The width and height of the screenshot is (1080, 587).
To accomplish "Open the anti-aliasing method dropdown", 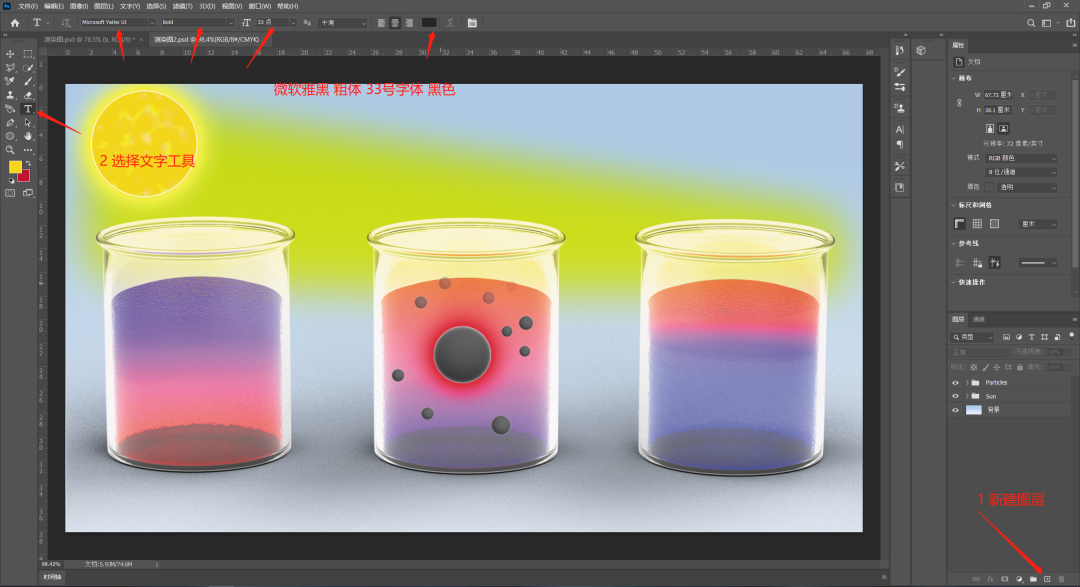I will pos(343,23).
